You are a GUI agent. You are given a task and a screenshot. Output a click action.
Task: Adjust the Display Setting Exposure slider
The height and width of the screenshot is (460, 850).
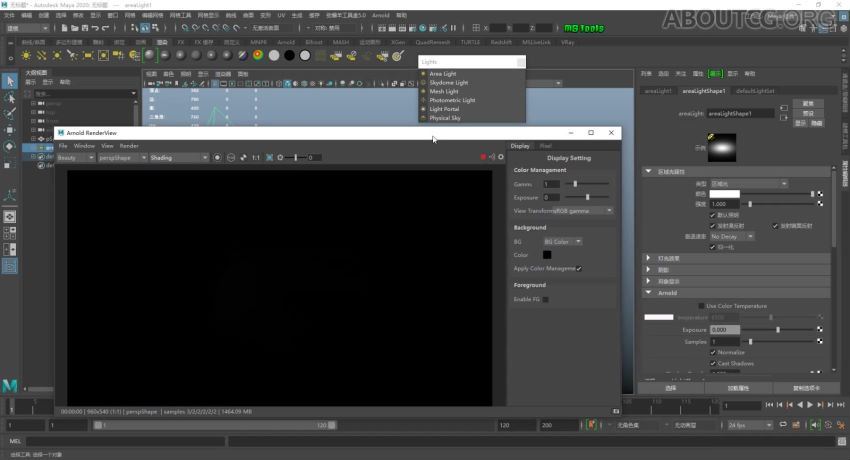pos(587,198)
